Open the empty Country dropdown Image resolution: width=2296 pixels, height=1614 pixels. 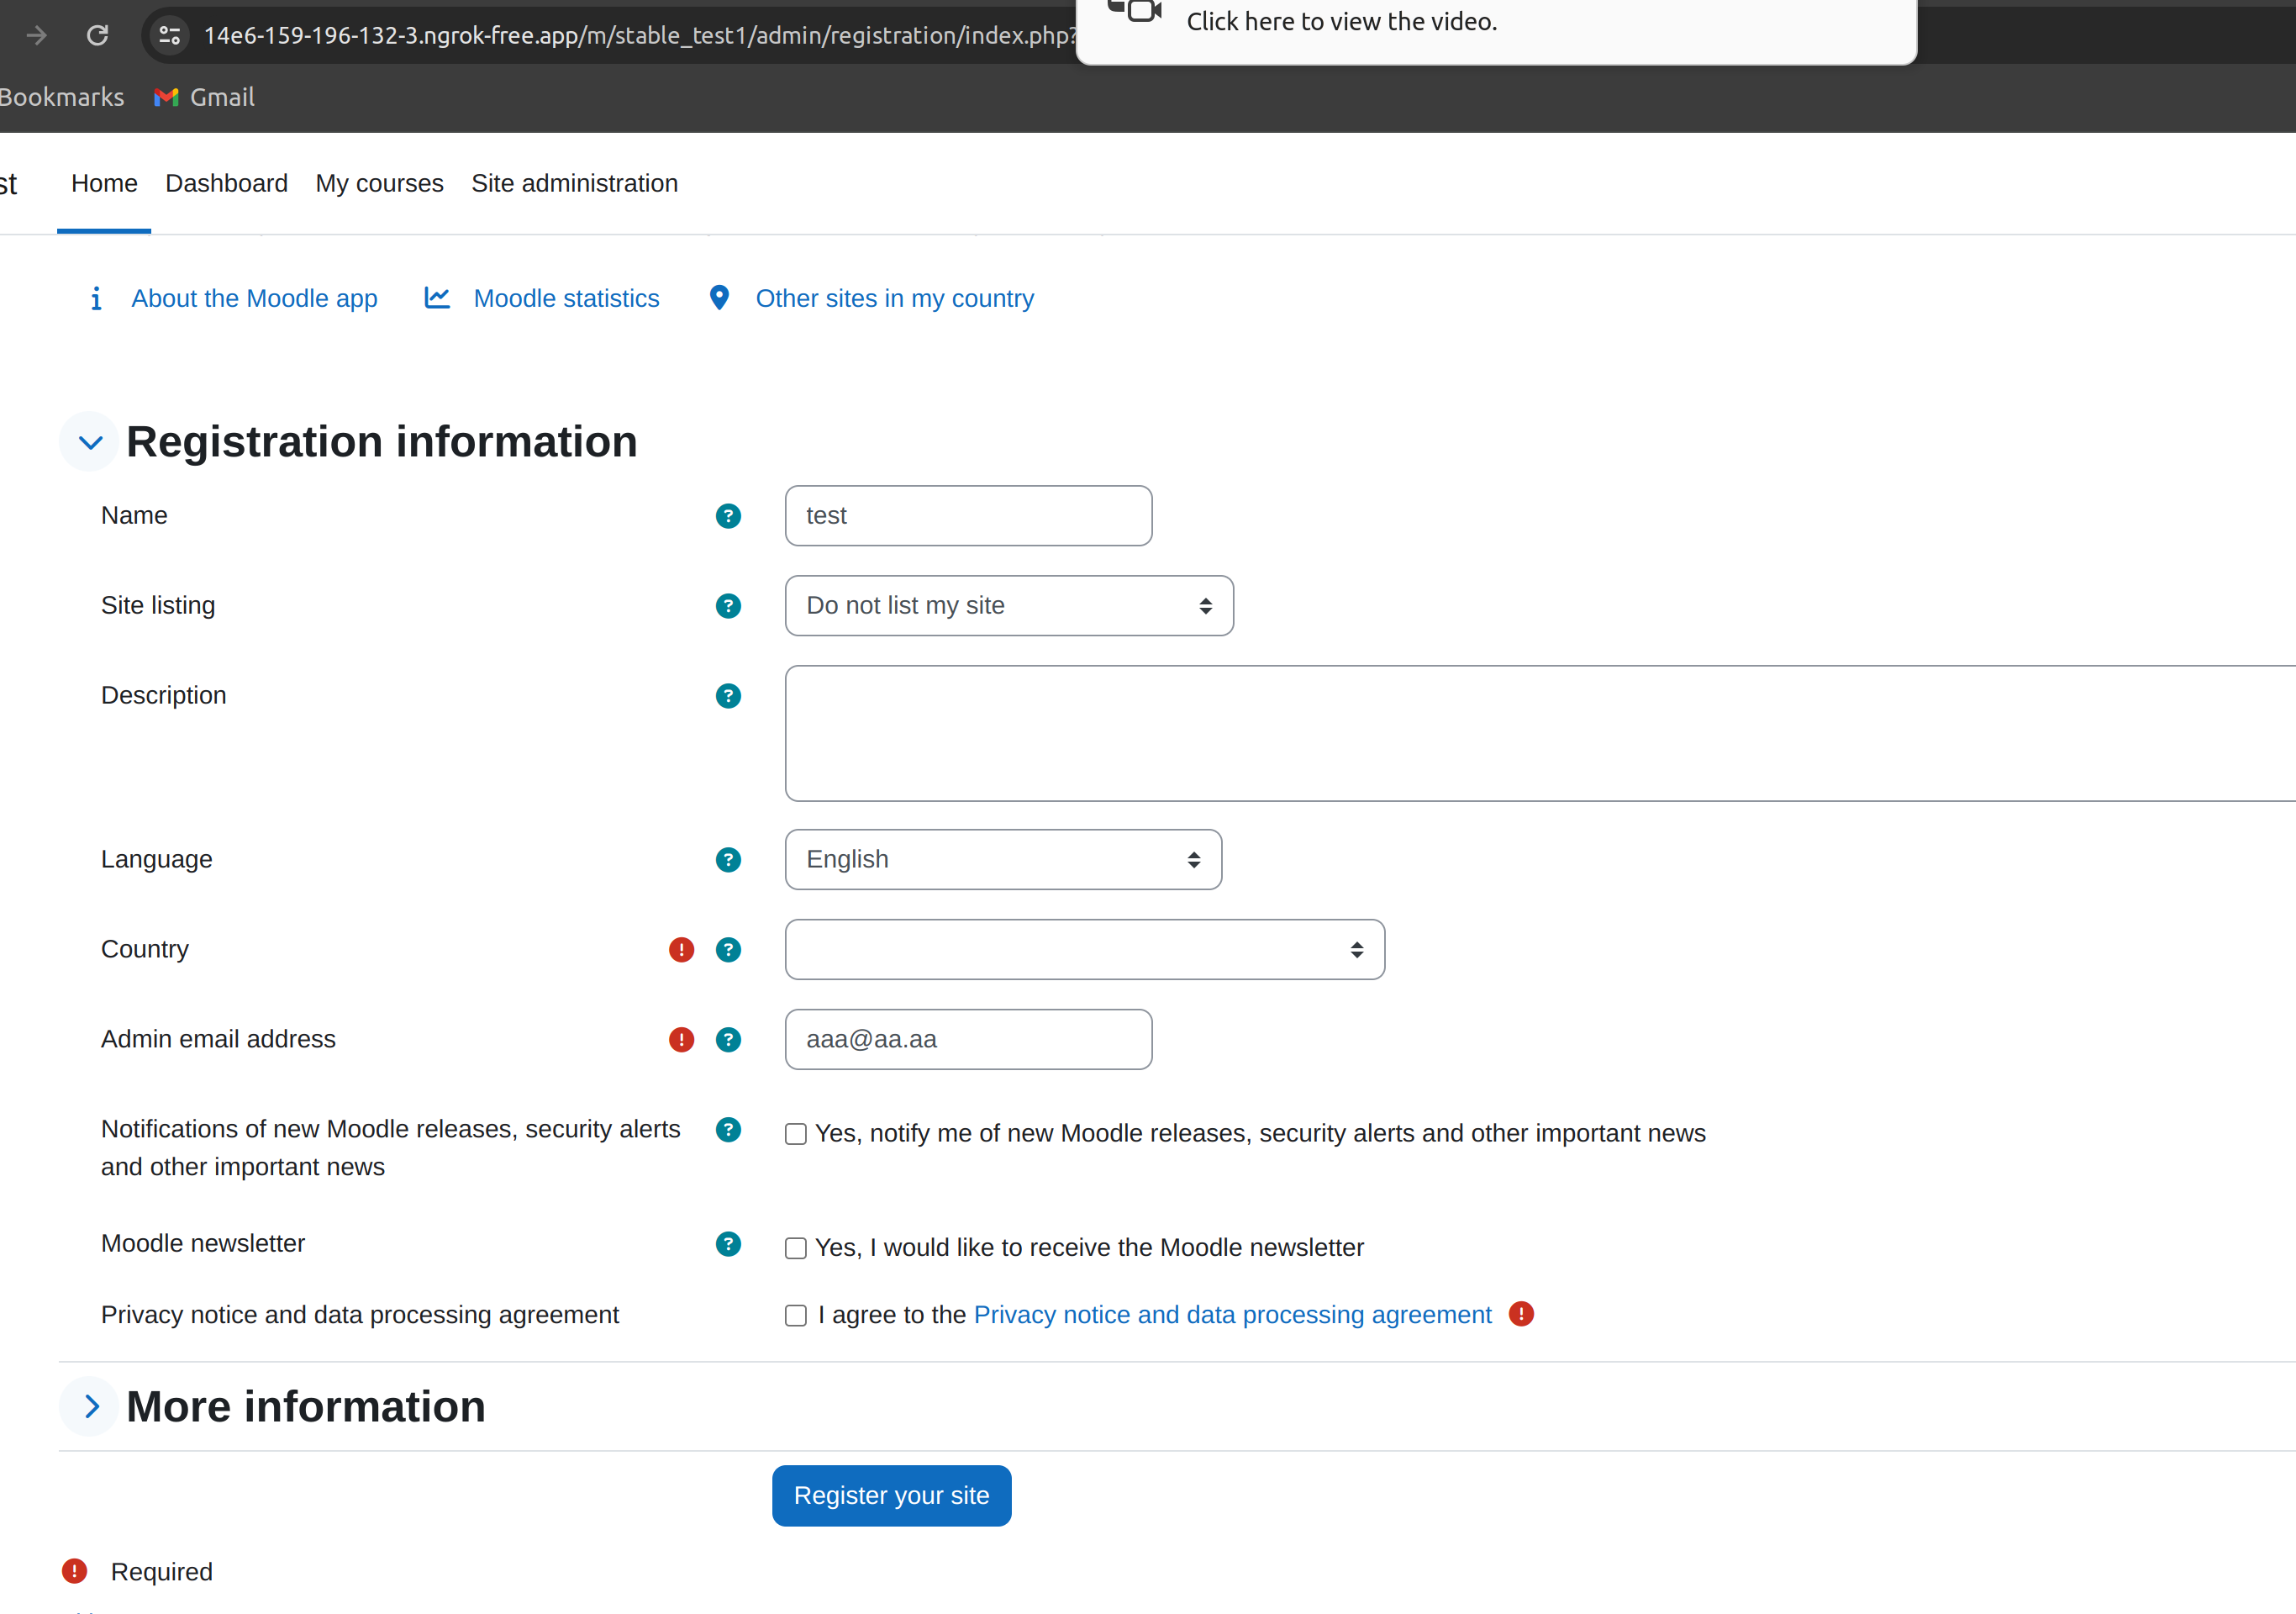coord(1085,950)
